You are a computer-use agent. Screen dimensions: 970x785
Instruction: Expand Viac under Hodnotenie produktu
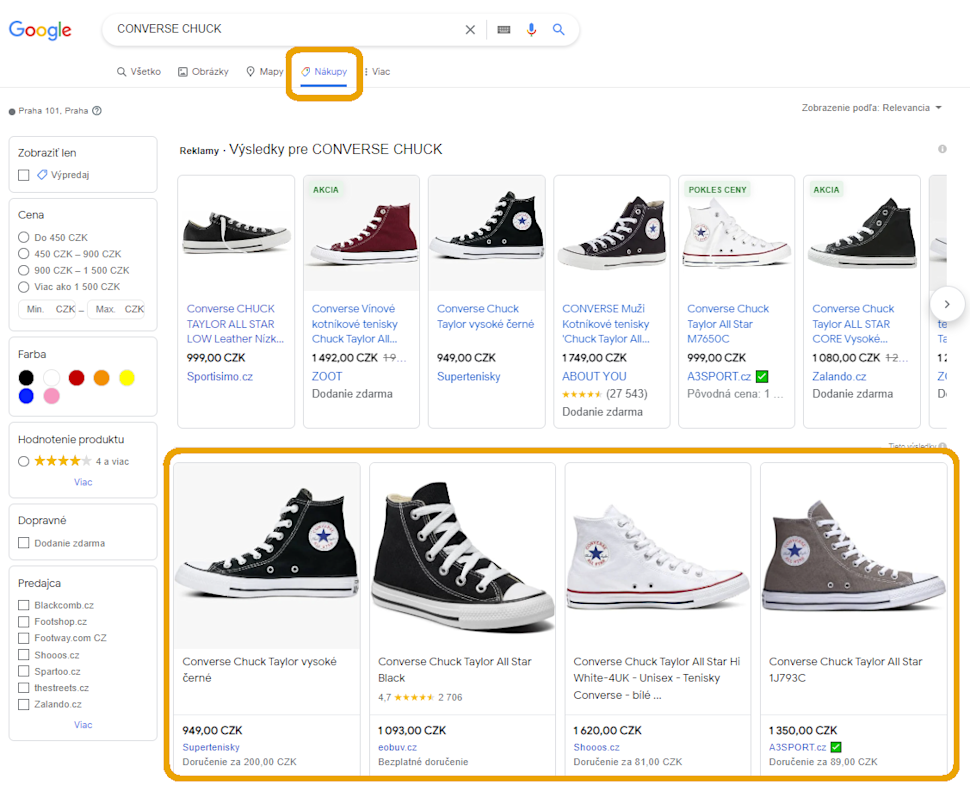coord(83,482)
